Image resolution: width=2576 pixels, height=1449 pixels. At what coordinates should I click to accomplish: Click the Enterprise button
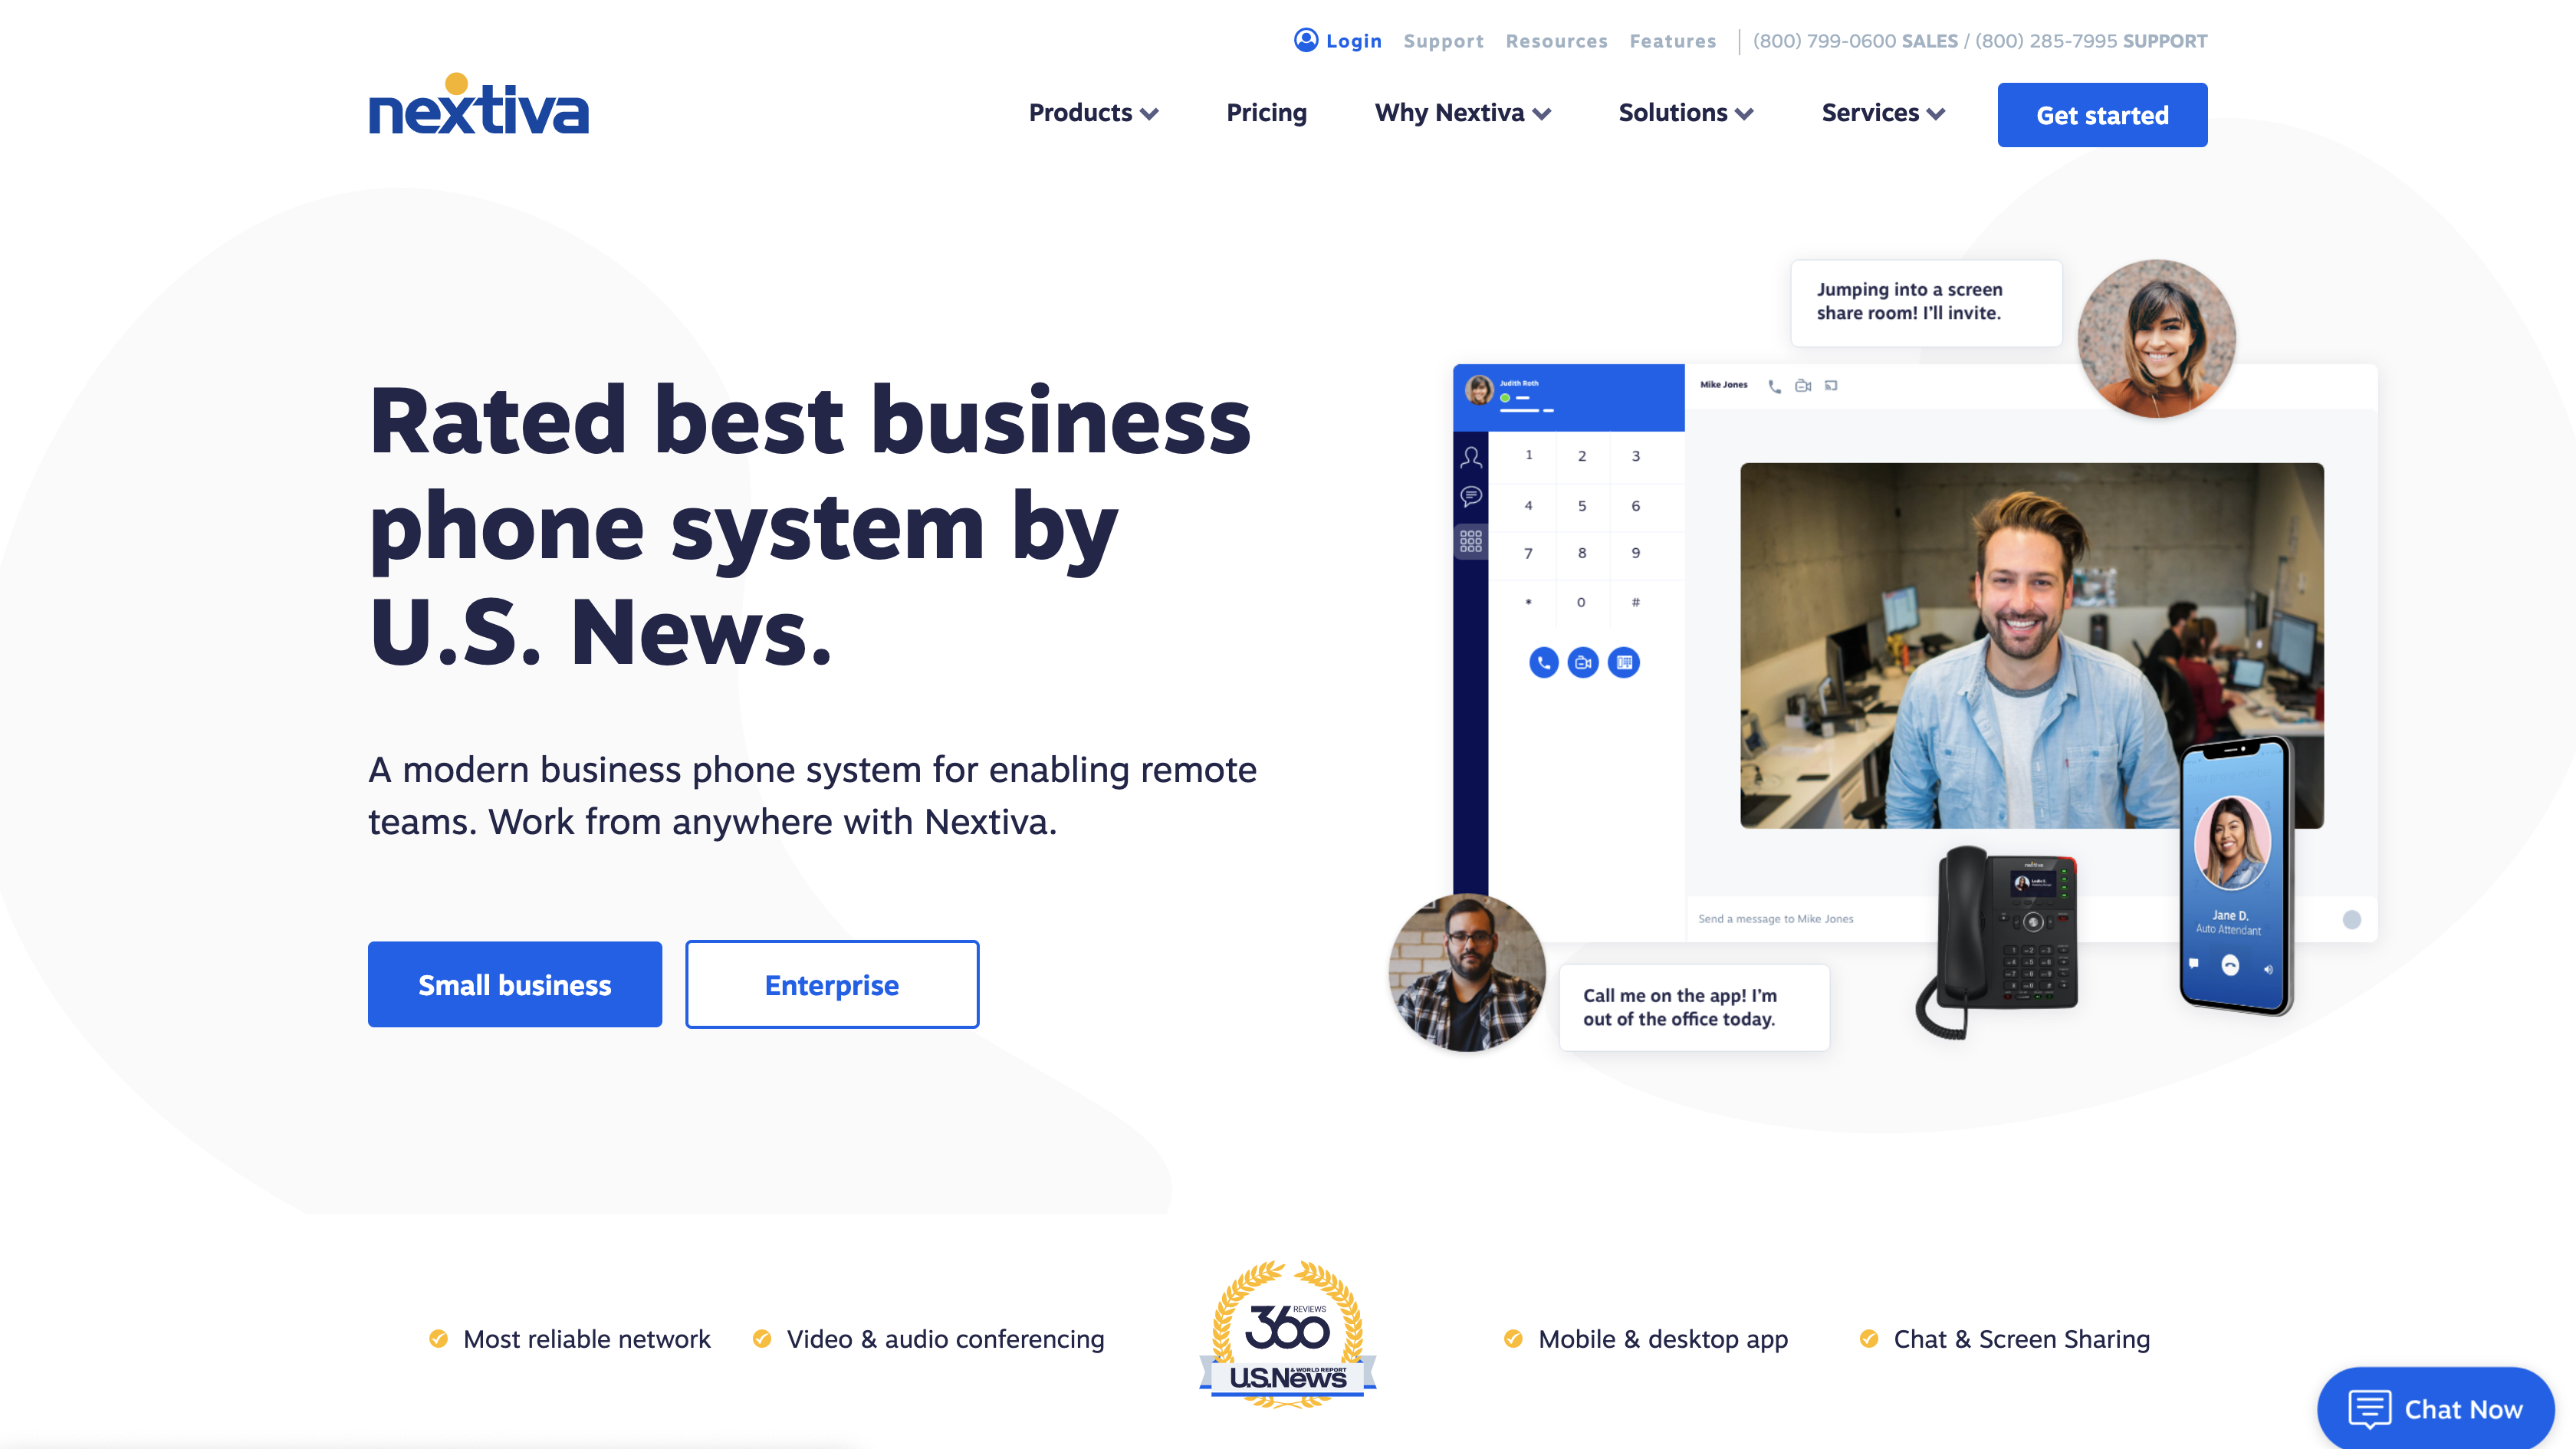point(832,984)
